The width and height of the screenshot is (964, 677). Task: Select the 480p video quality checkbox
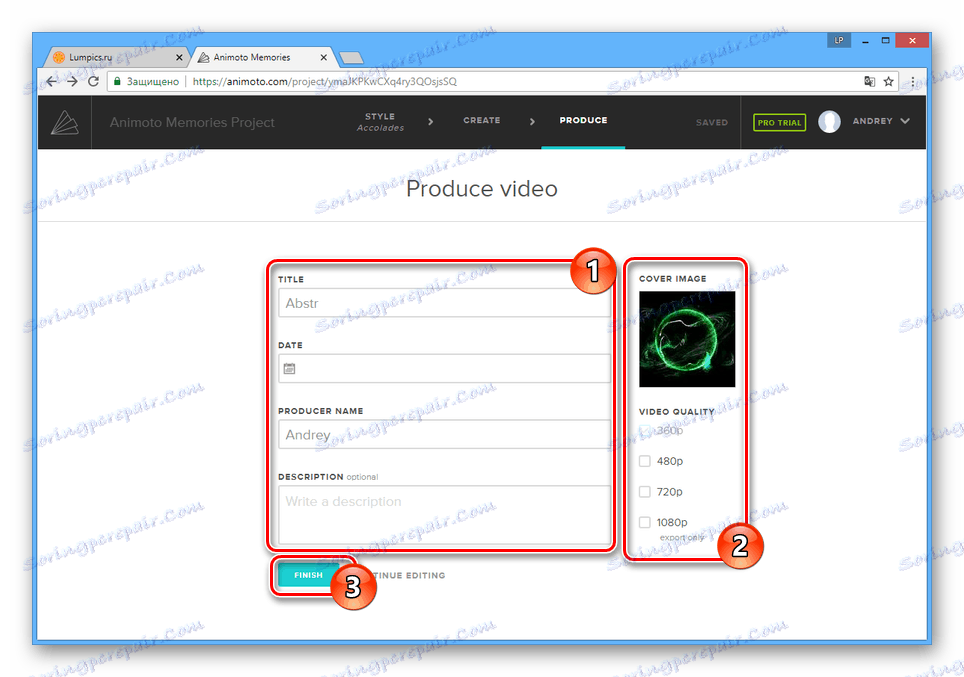tap(645, 461)
